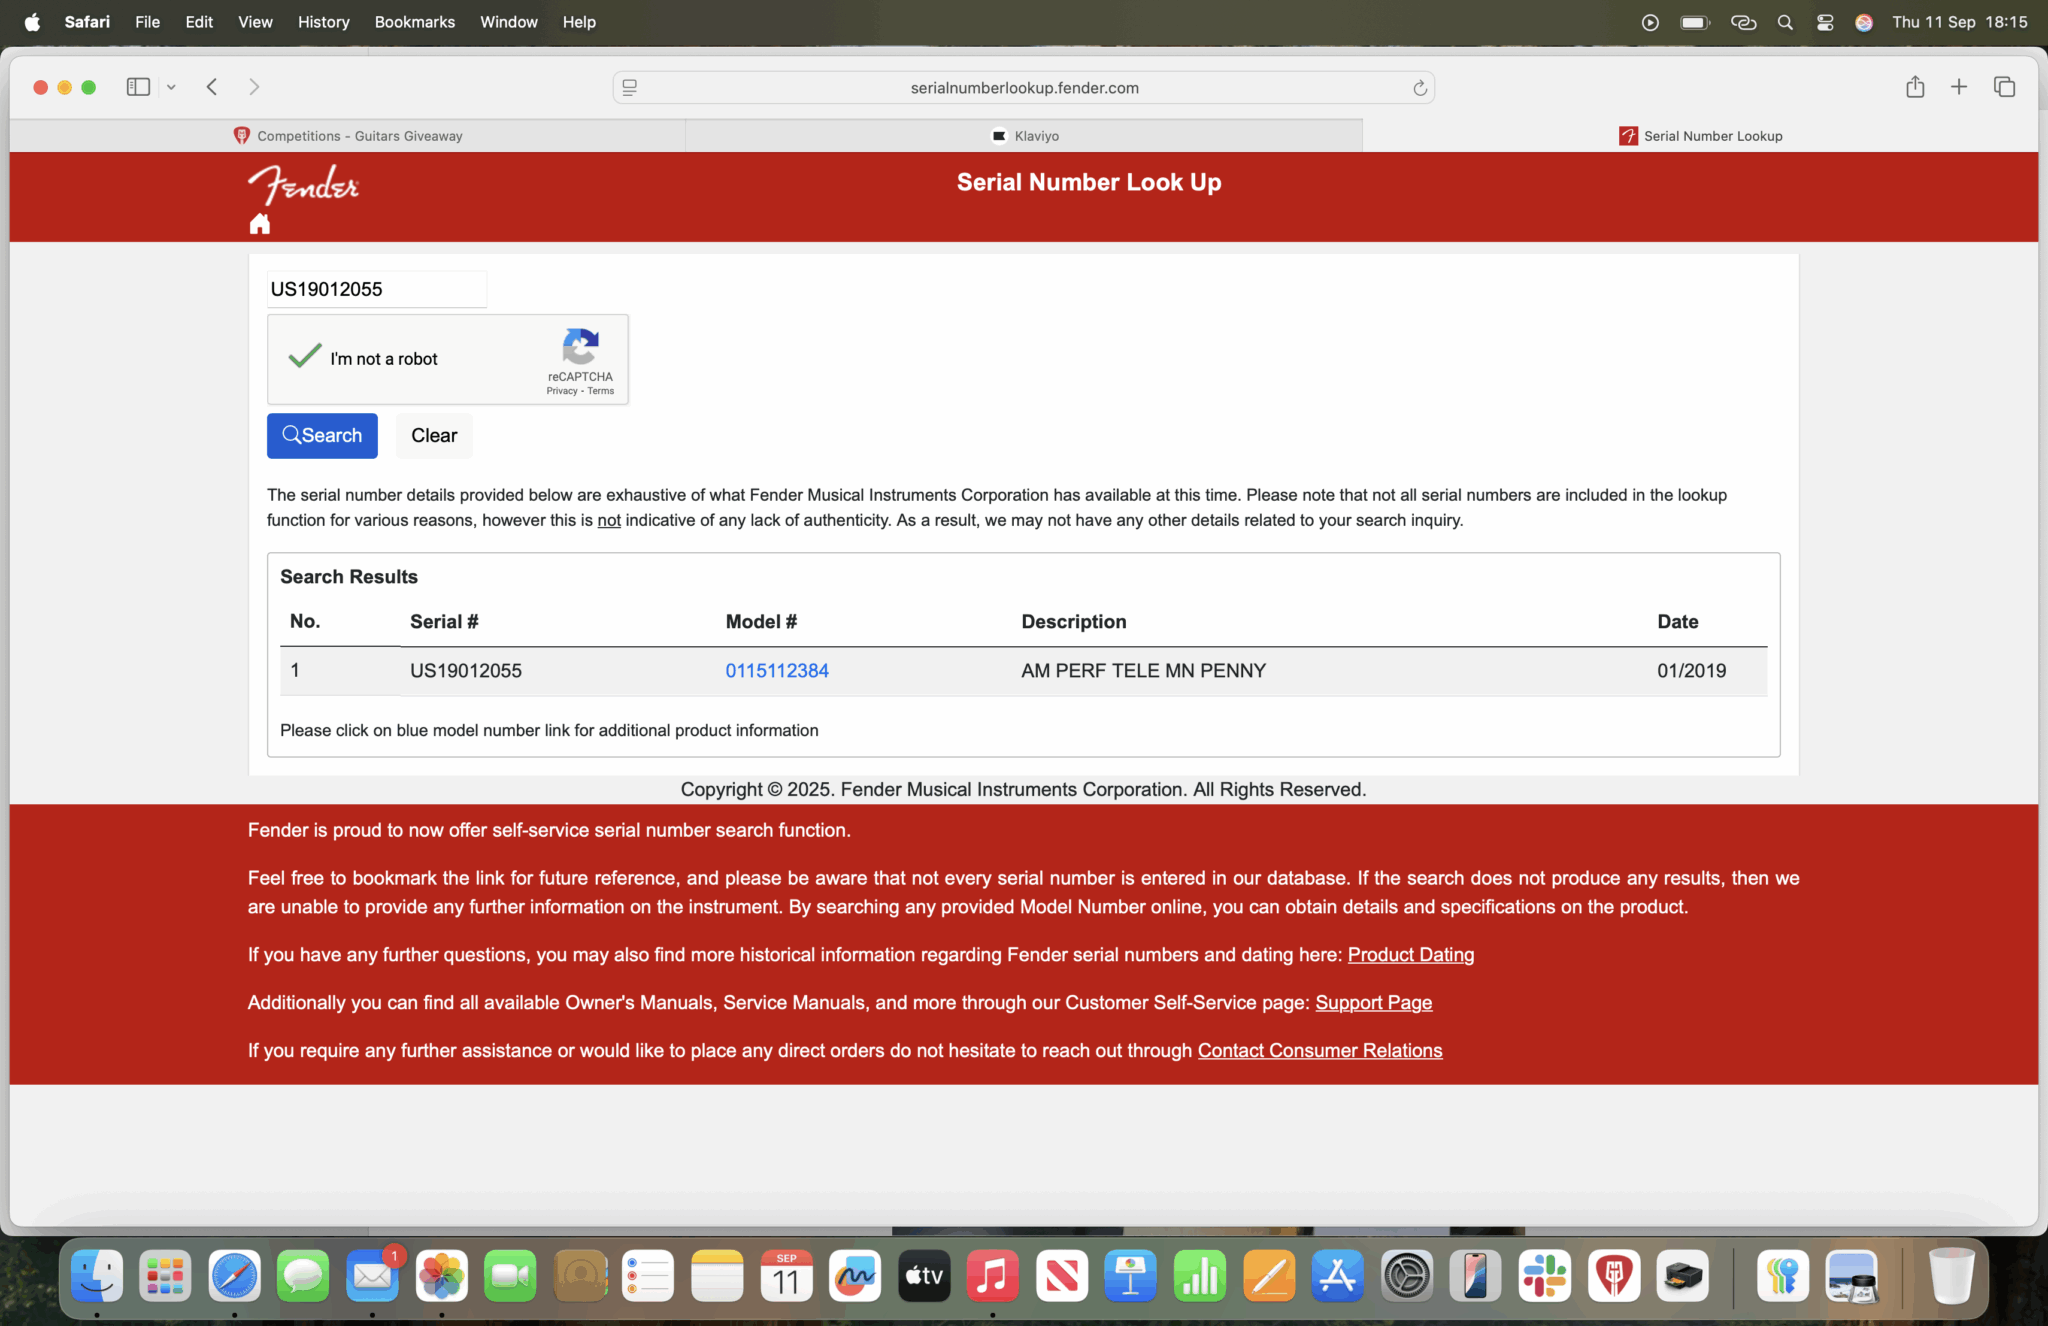Screen dimensions: 2048x1326
Task: Open the Trash in the Dock
Action: tap(1951, 1276)
